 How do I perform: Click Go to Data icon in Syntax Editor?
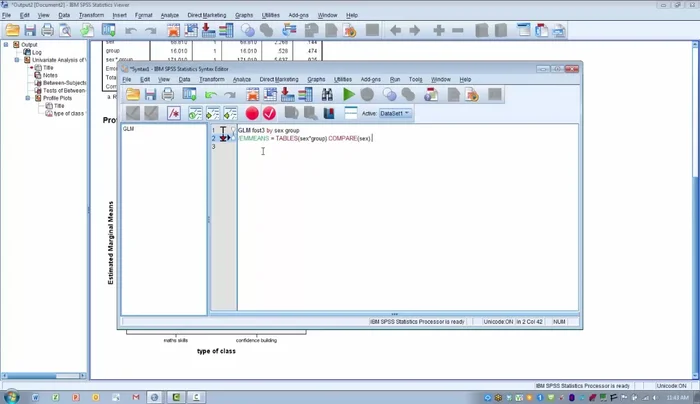coord(252,94)
